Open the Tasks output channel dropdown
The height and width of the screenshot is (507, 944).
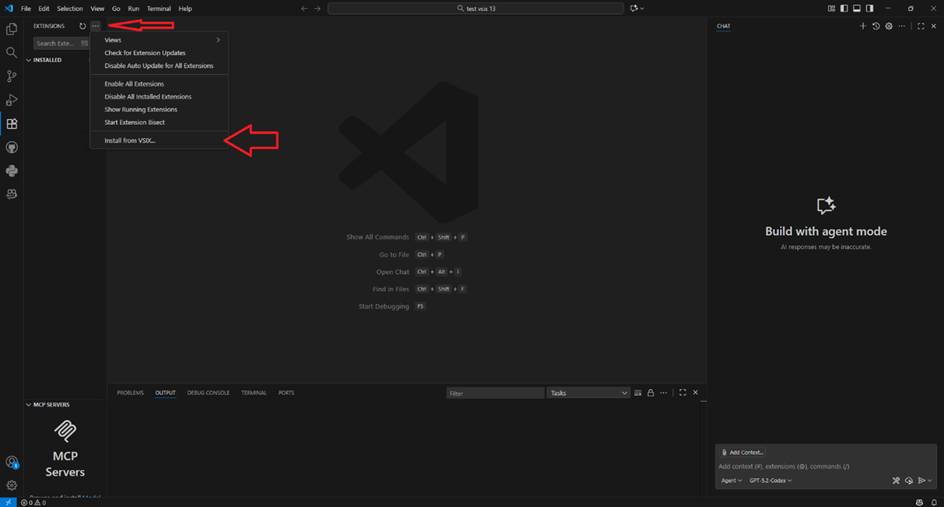[x=588, y=393]
